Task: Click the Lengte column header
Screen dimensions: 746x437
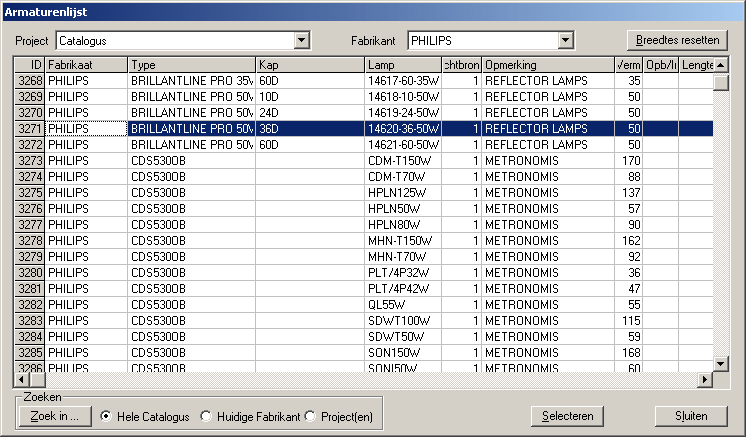Action: pyautogui.click(x=696, y=65)
